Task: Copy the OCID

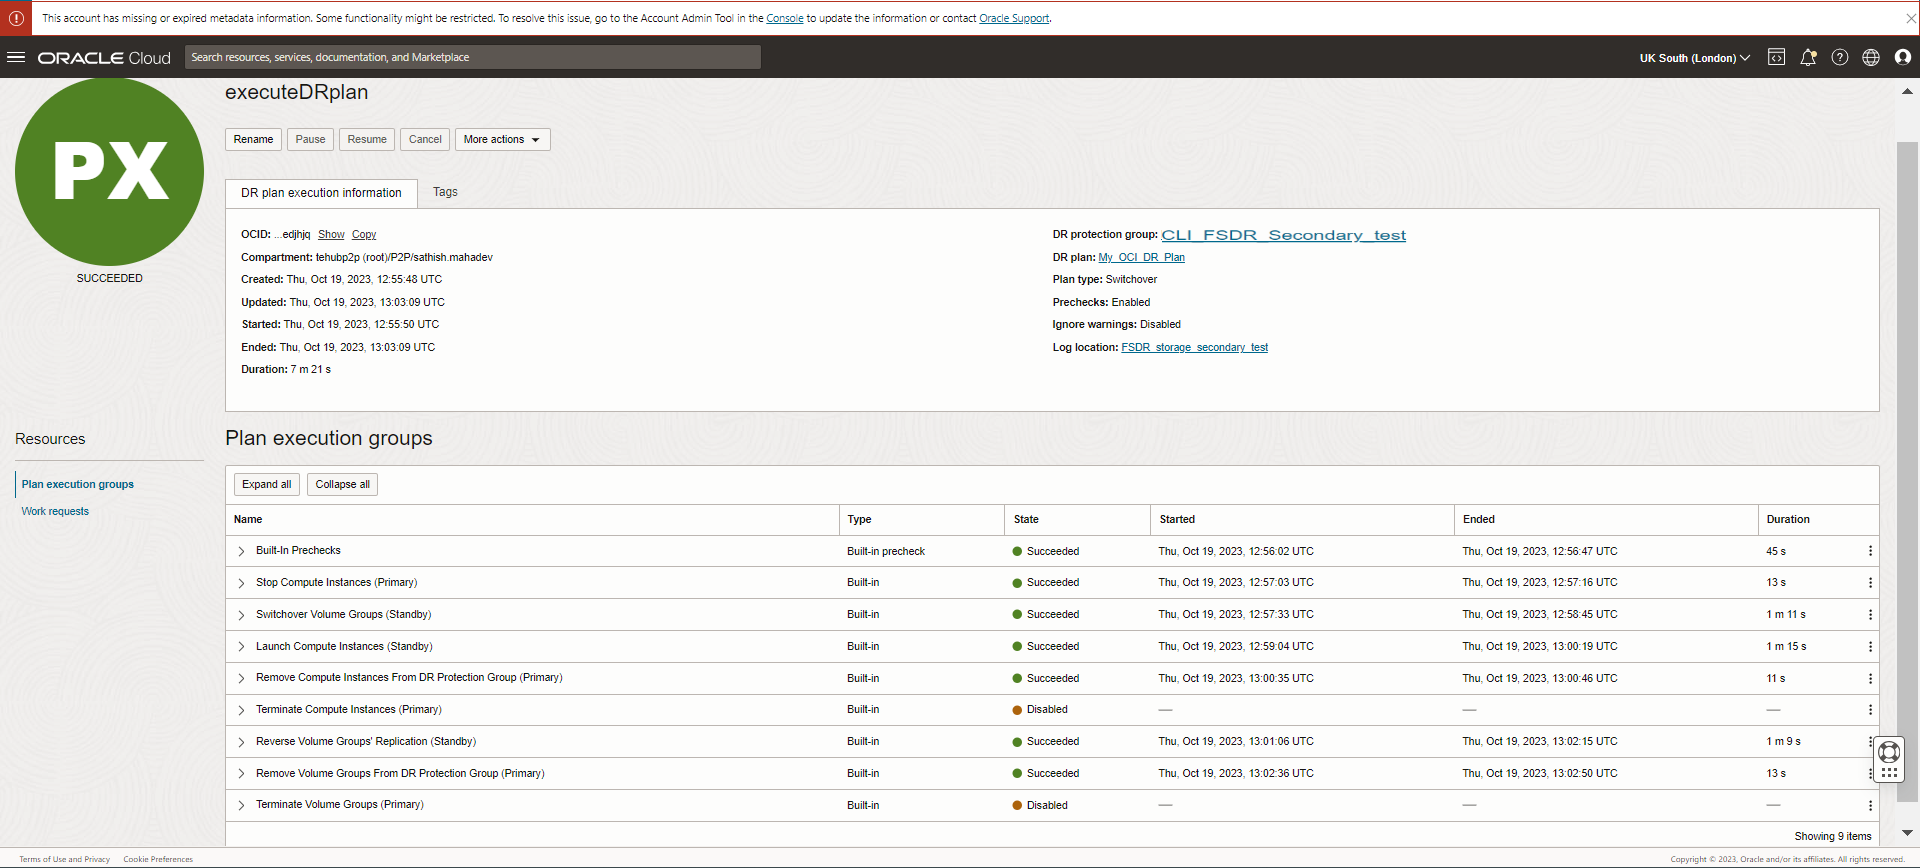Action: click(364, 235)
